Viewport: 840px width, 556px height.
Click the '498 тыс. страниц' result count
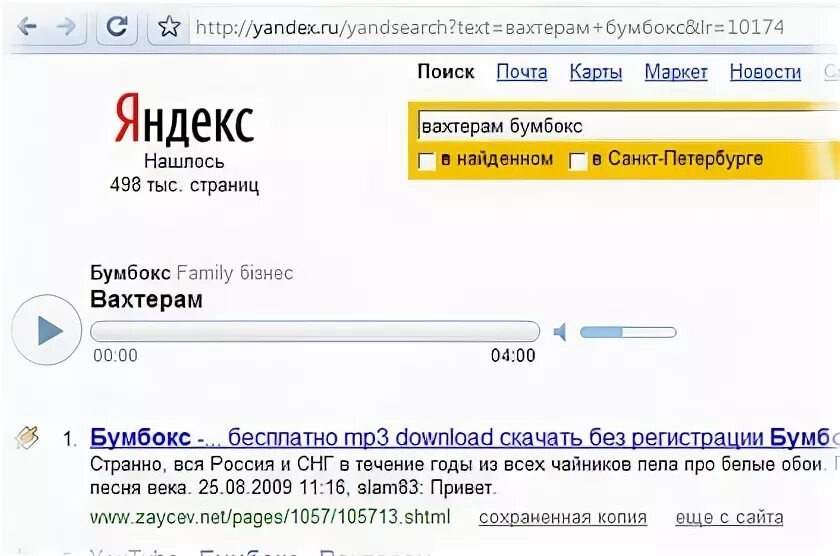(x=184, y=185)
